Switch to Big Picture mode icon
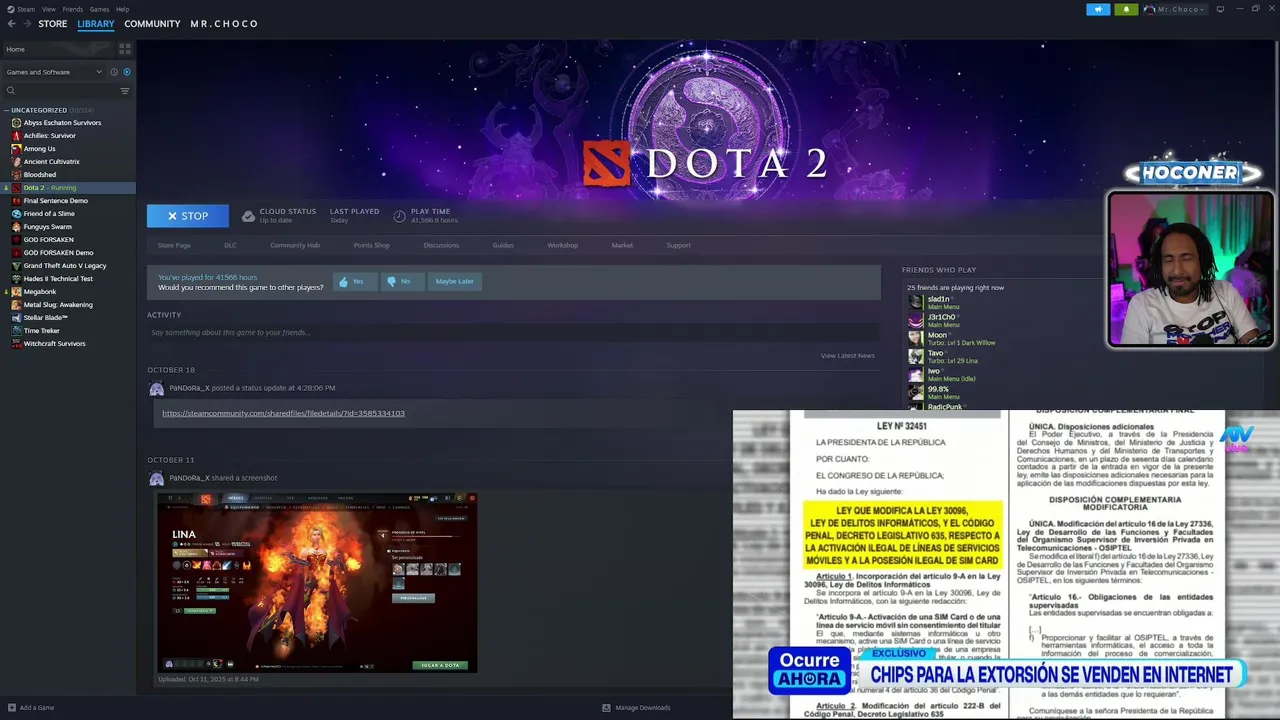 [x=1220, y=9]
